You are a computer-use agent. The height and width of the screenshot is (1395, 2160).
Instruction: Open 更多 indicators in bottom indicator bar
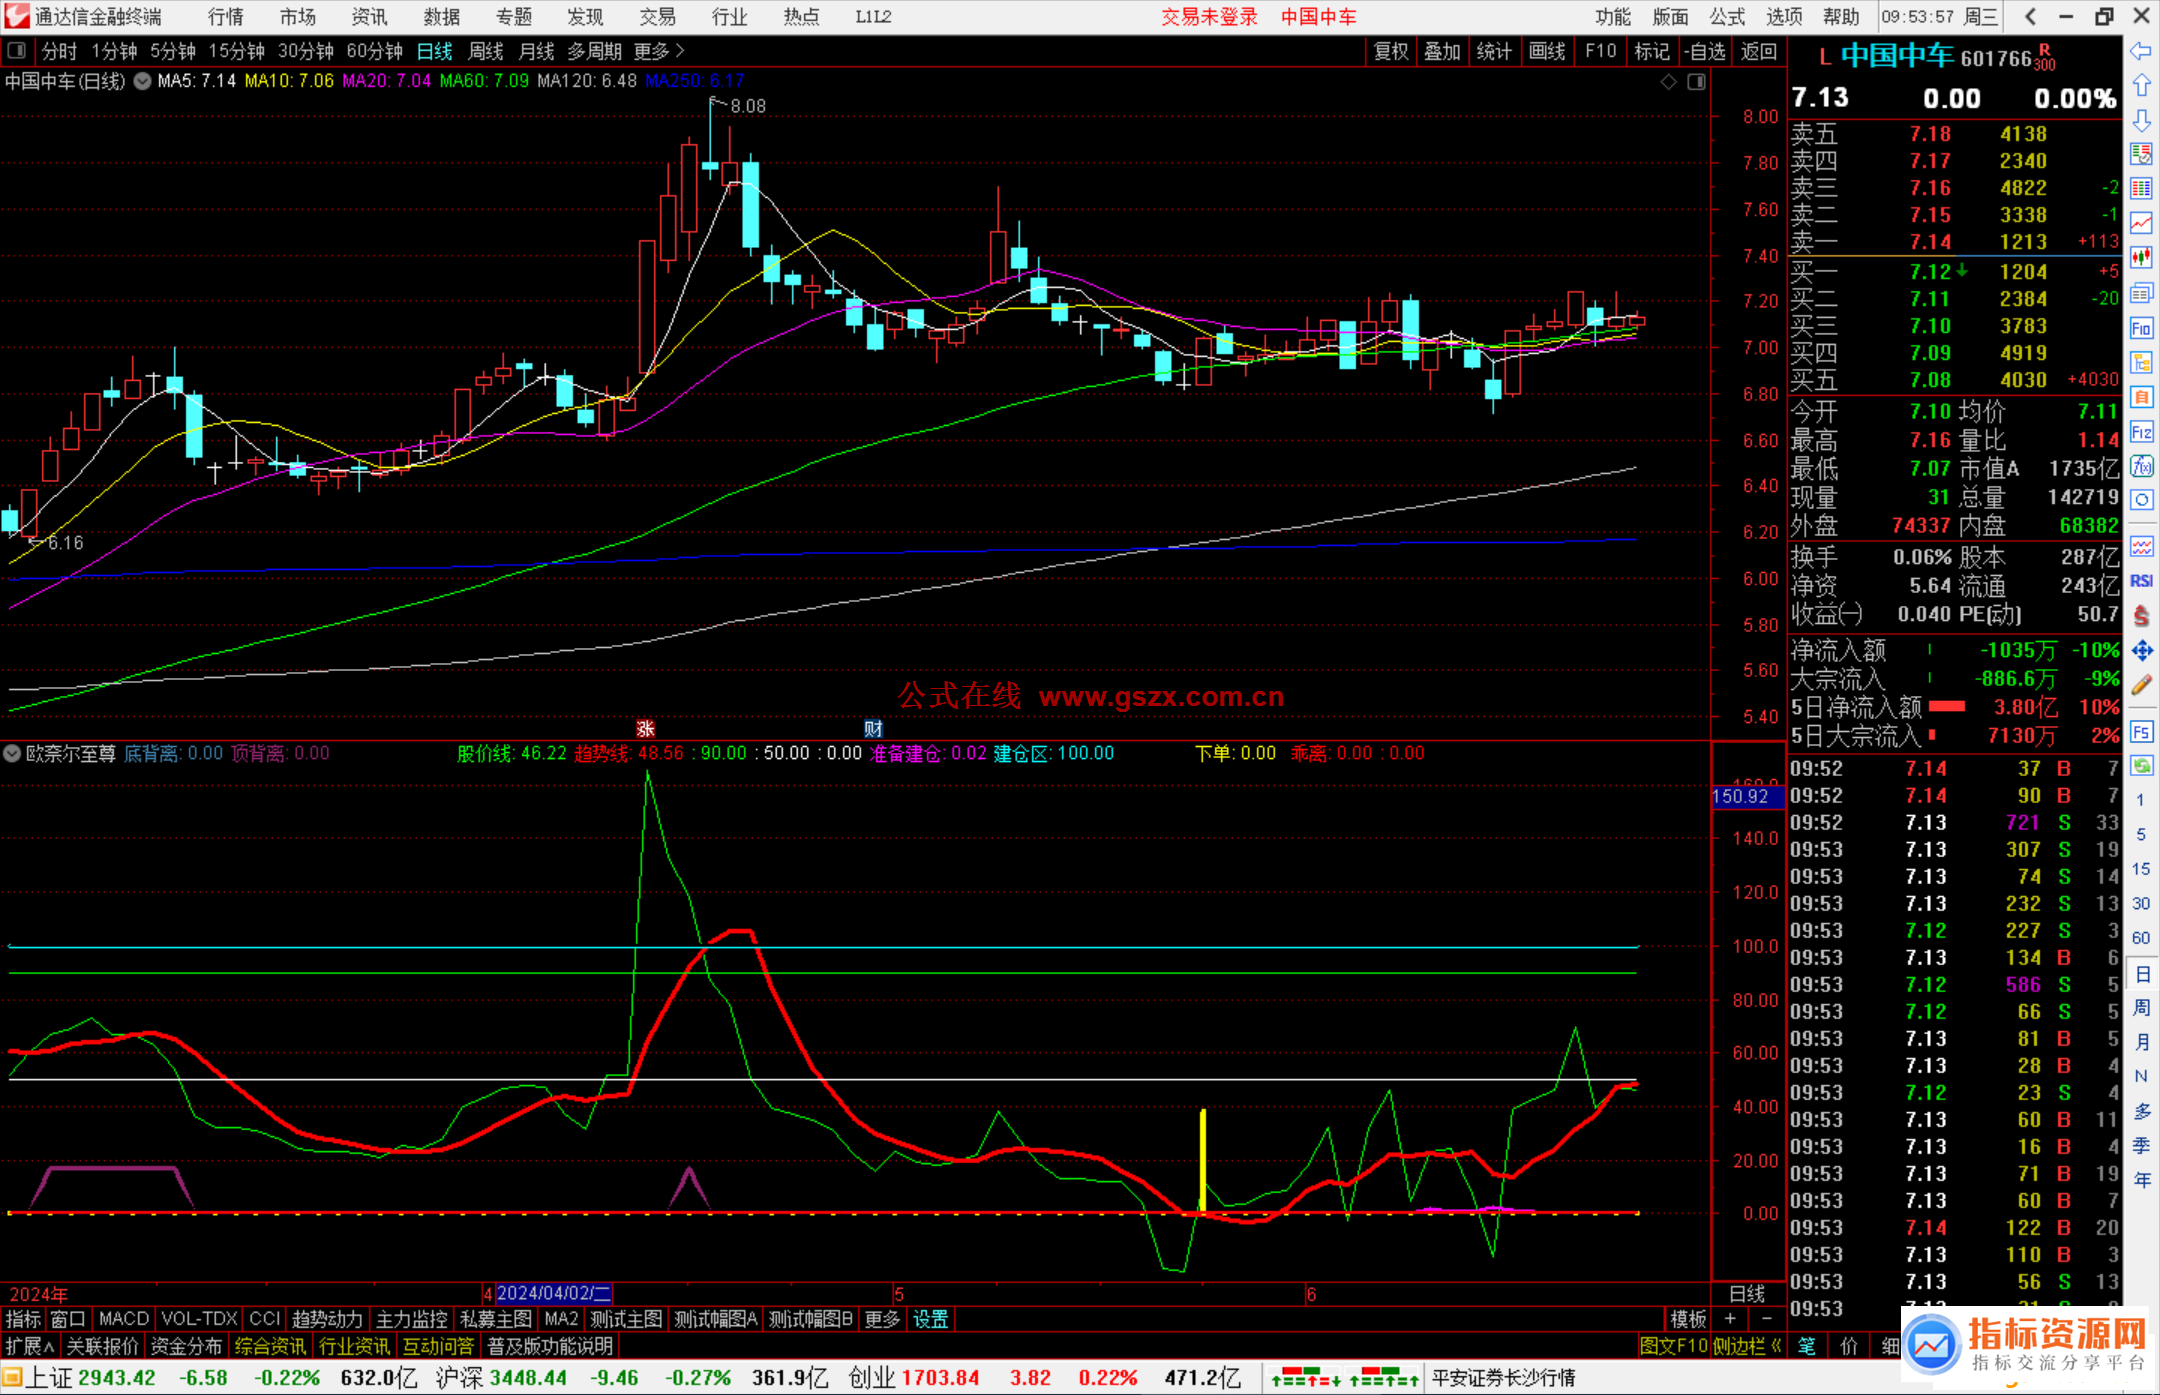[882, 1319]
